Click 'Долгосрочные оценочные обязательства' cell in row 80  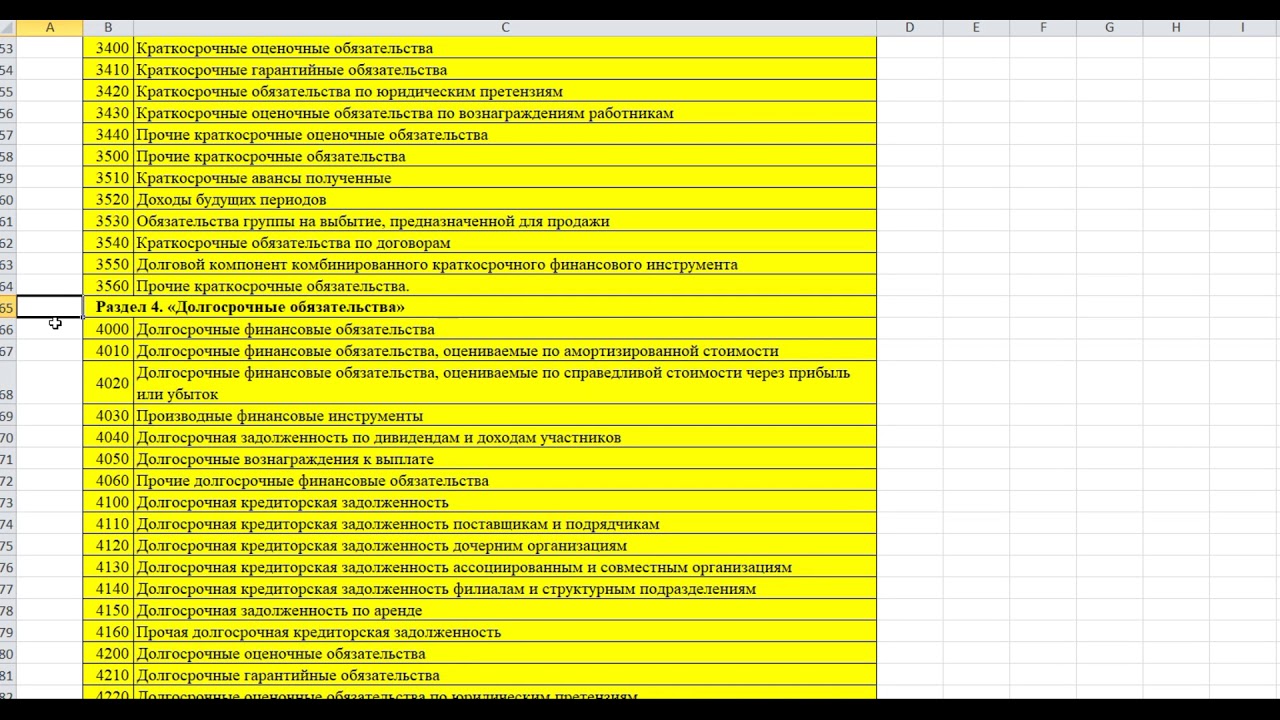[505, 654]
